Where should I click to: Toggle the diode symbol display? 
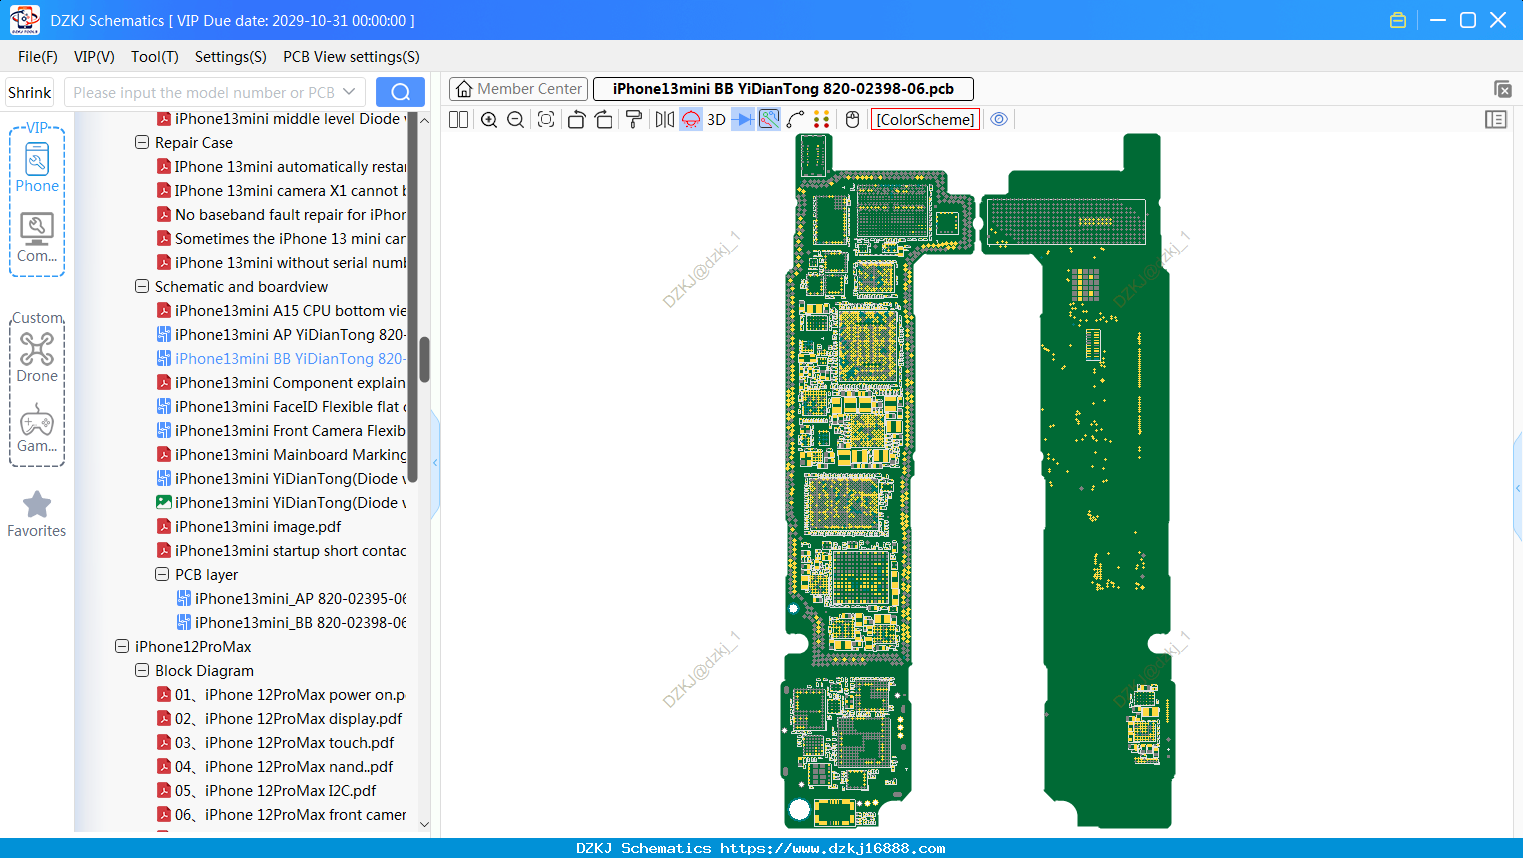click(x=743, y=119)
